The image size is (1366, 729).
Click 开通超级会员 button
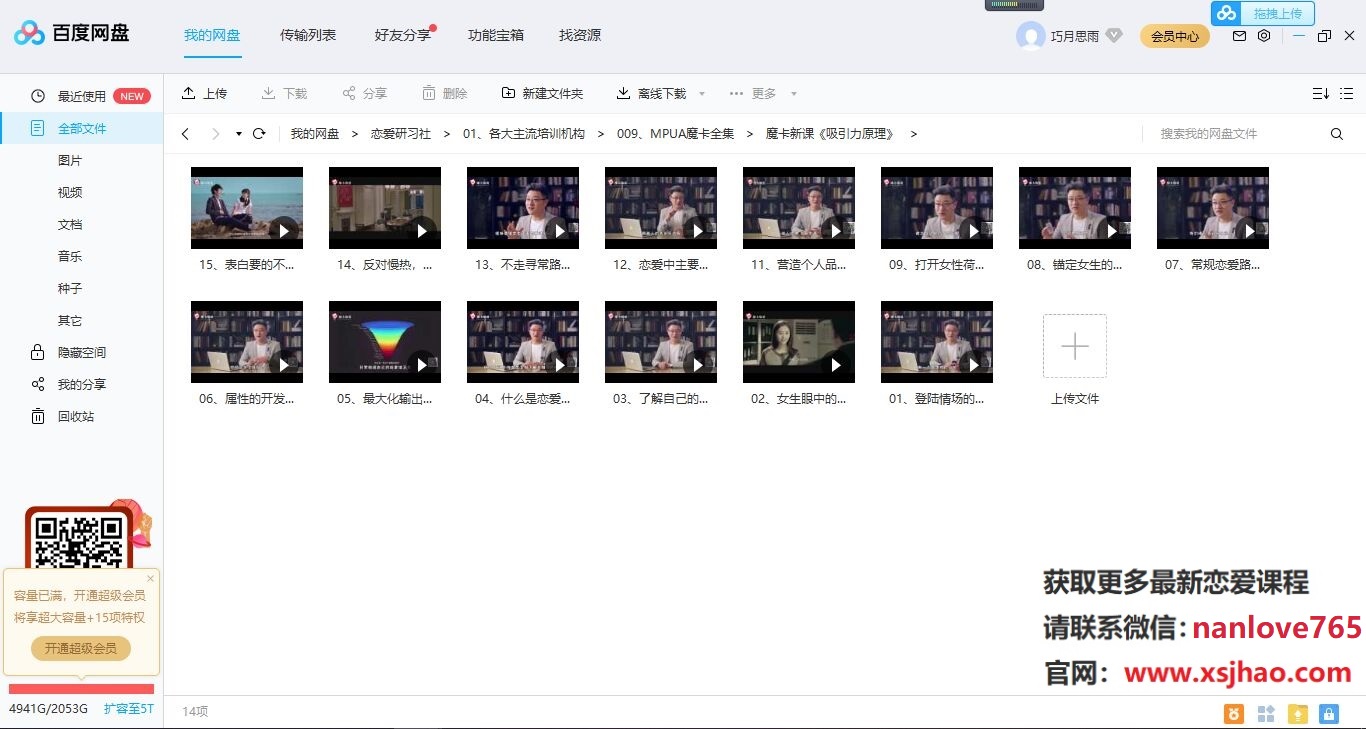coord(81,648)
